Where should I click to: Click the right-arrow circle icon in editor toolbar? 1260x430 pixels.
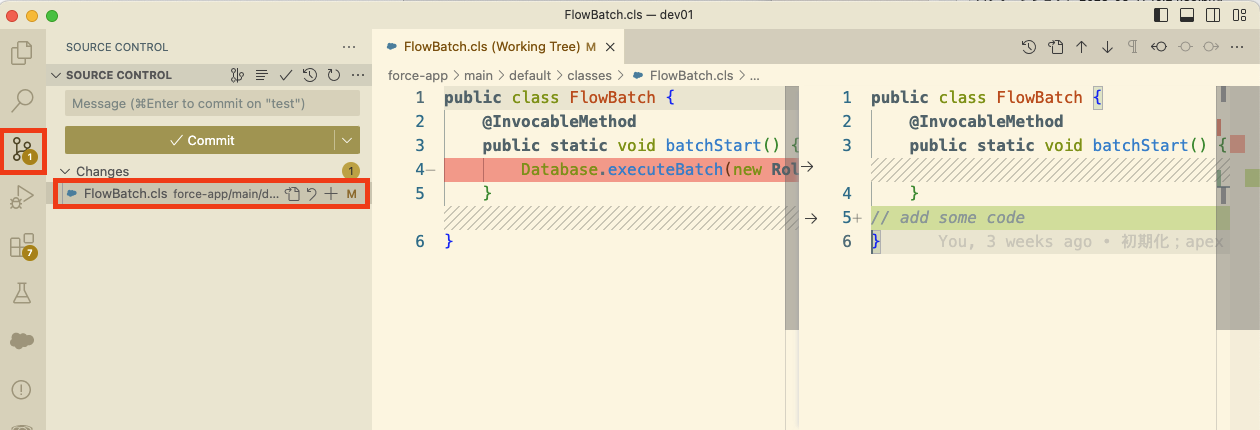(x=1211, y=47)
